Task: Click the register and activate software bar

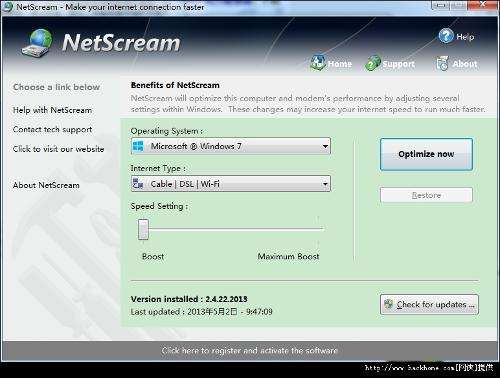Action: coord(249,351)
